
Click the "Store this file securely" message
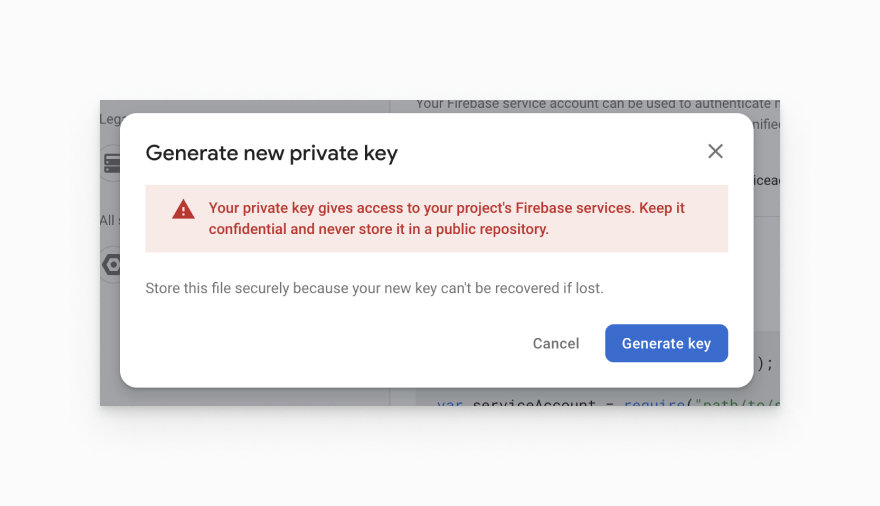[374, 288]
